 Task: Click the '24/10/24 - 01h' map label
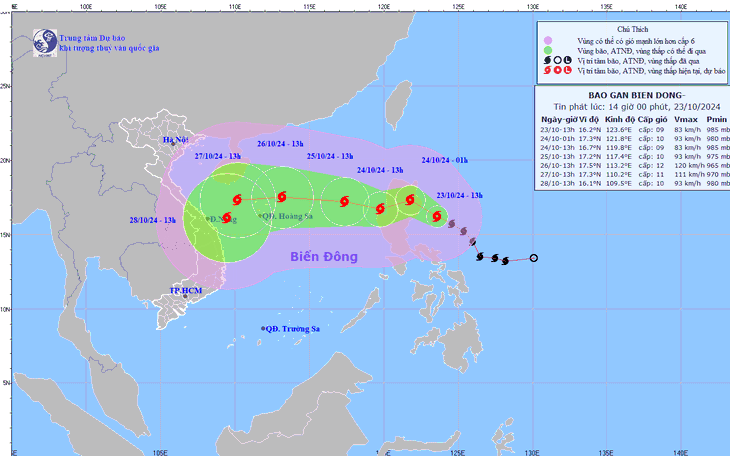[x=445, y=160]
